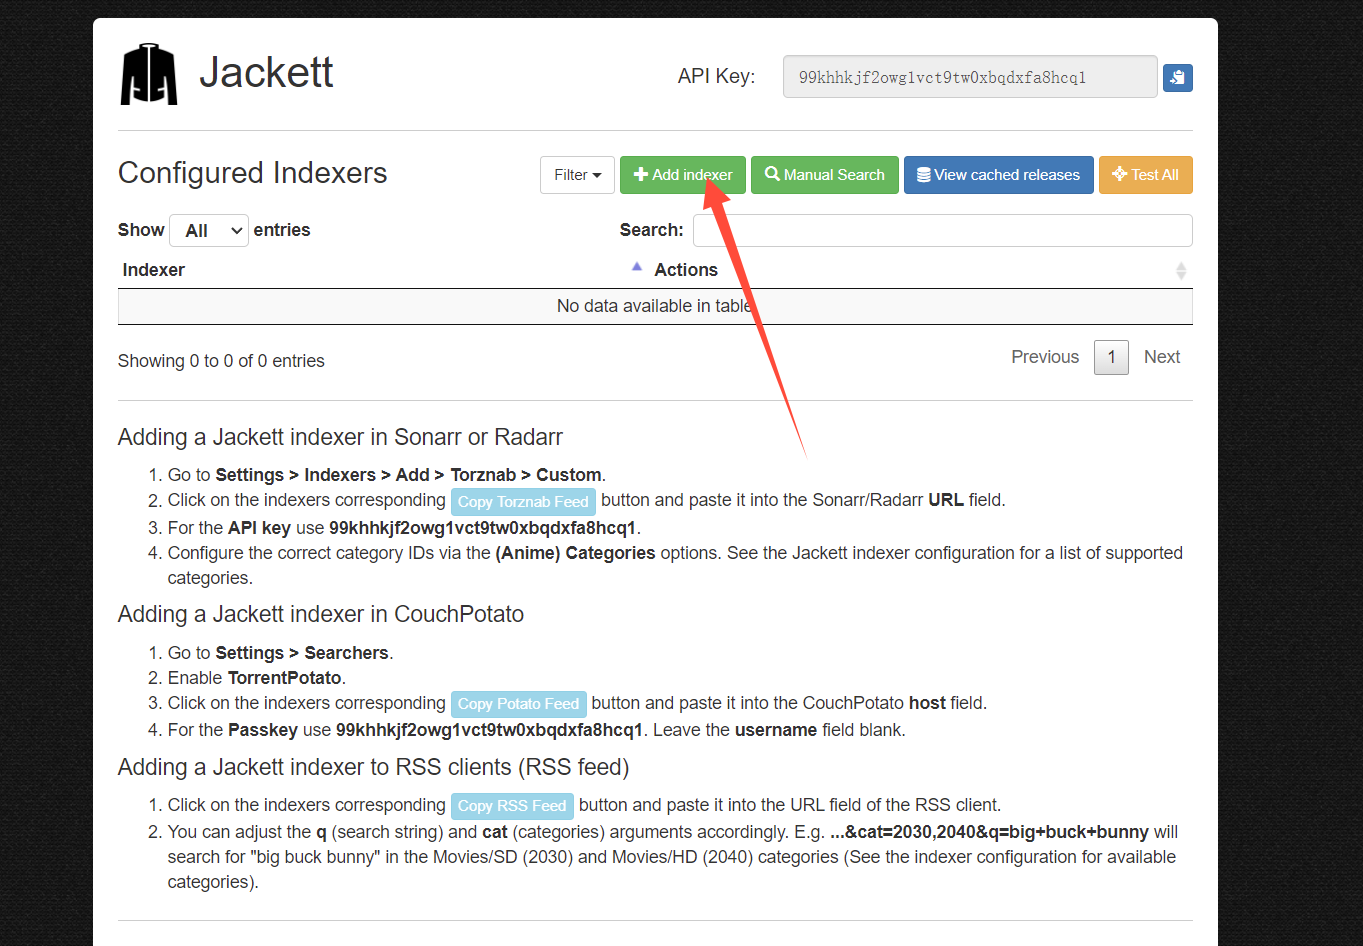The width and height of the screenshot is (1363, 946).
Task: Run Test All indexers
Action: [1146, 175]
